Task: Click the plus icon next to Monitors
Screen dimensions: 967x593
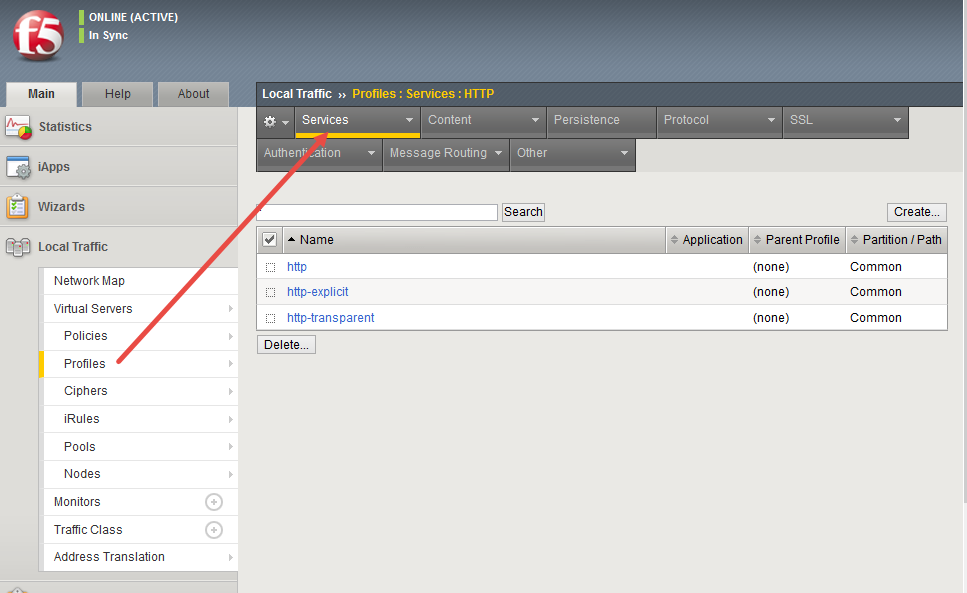Action: pos(215,501)
